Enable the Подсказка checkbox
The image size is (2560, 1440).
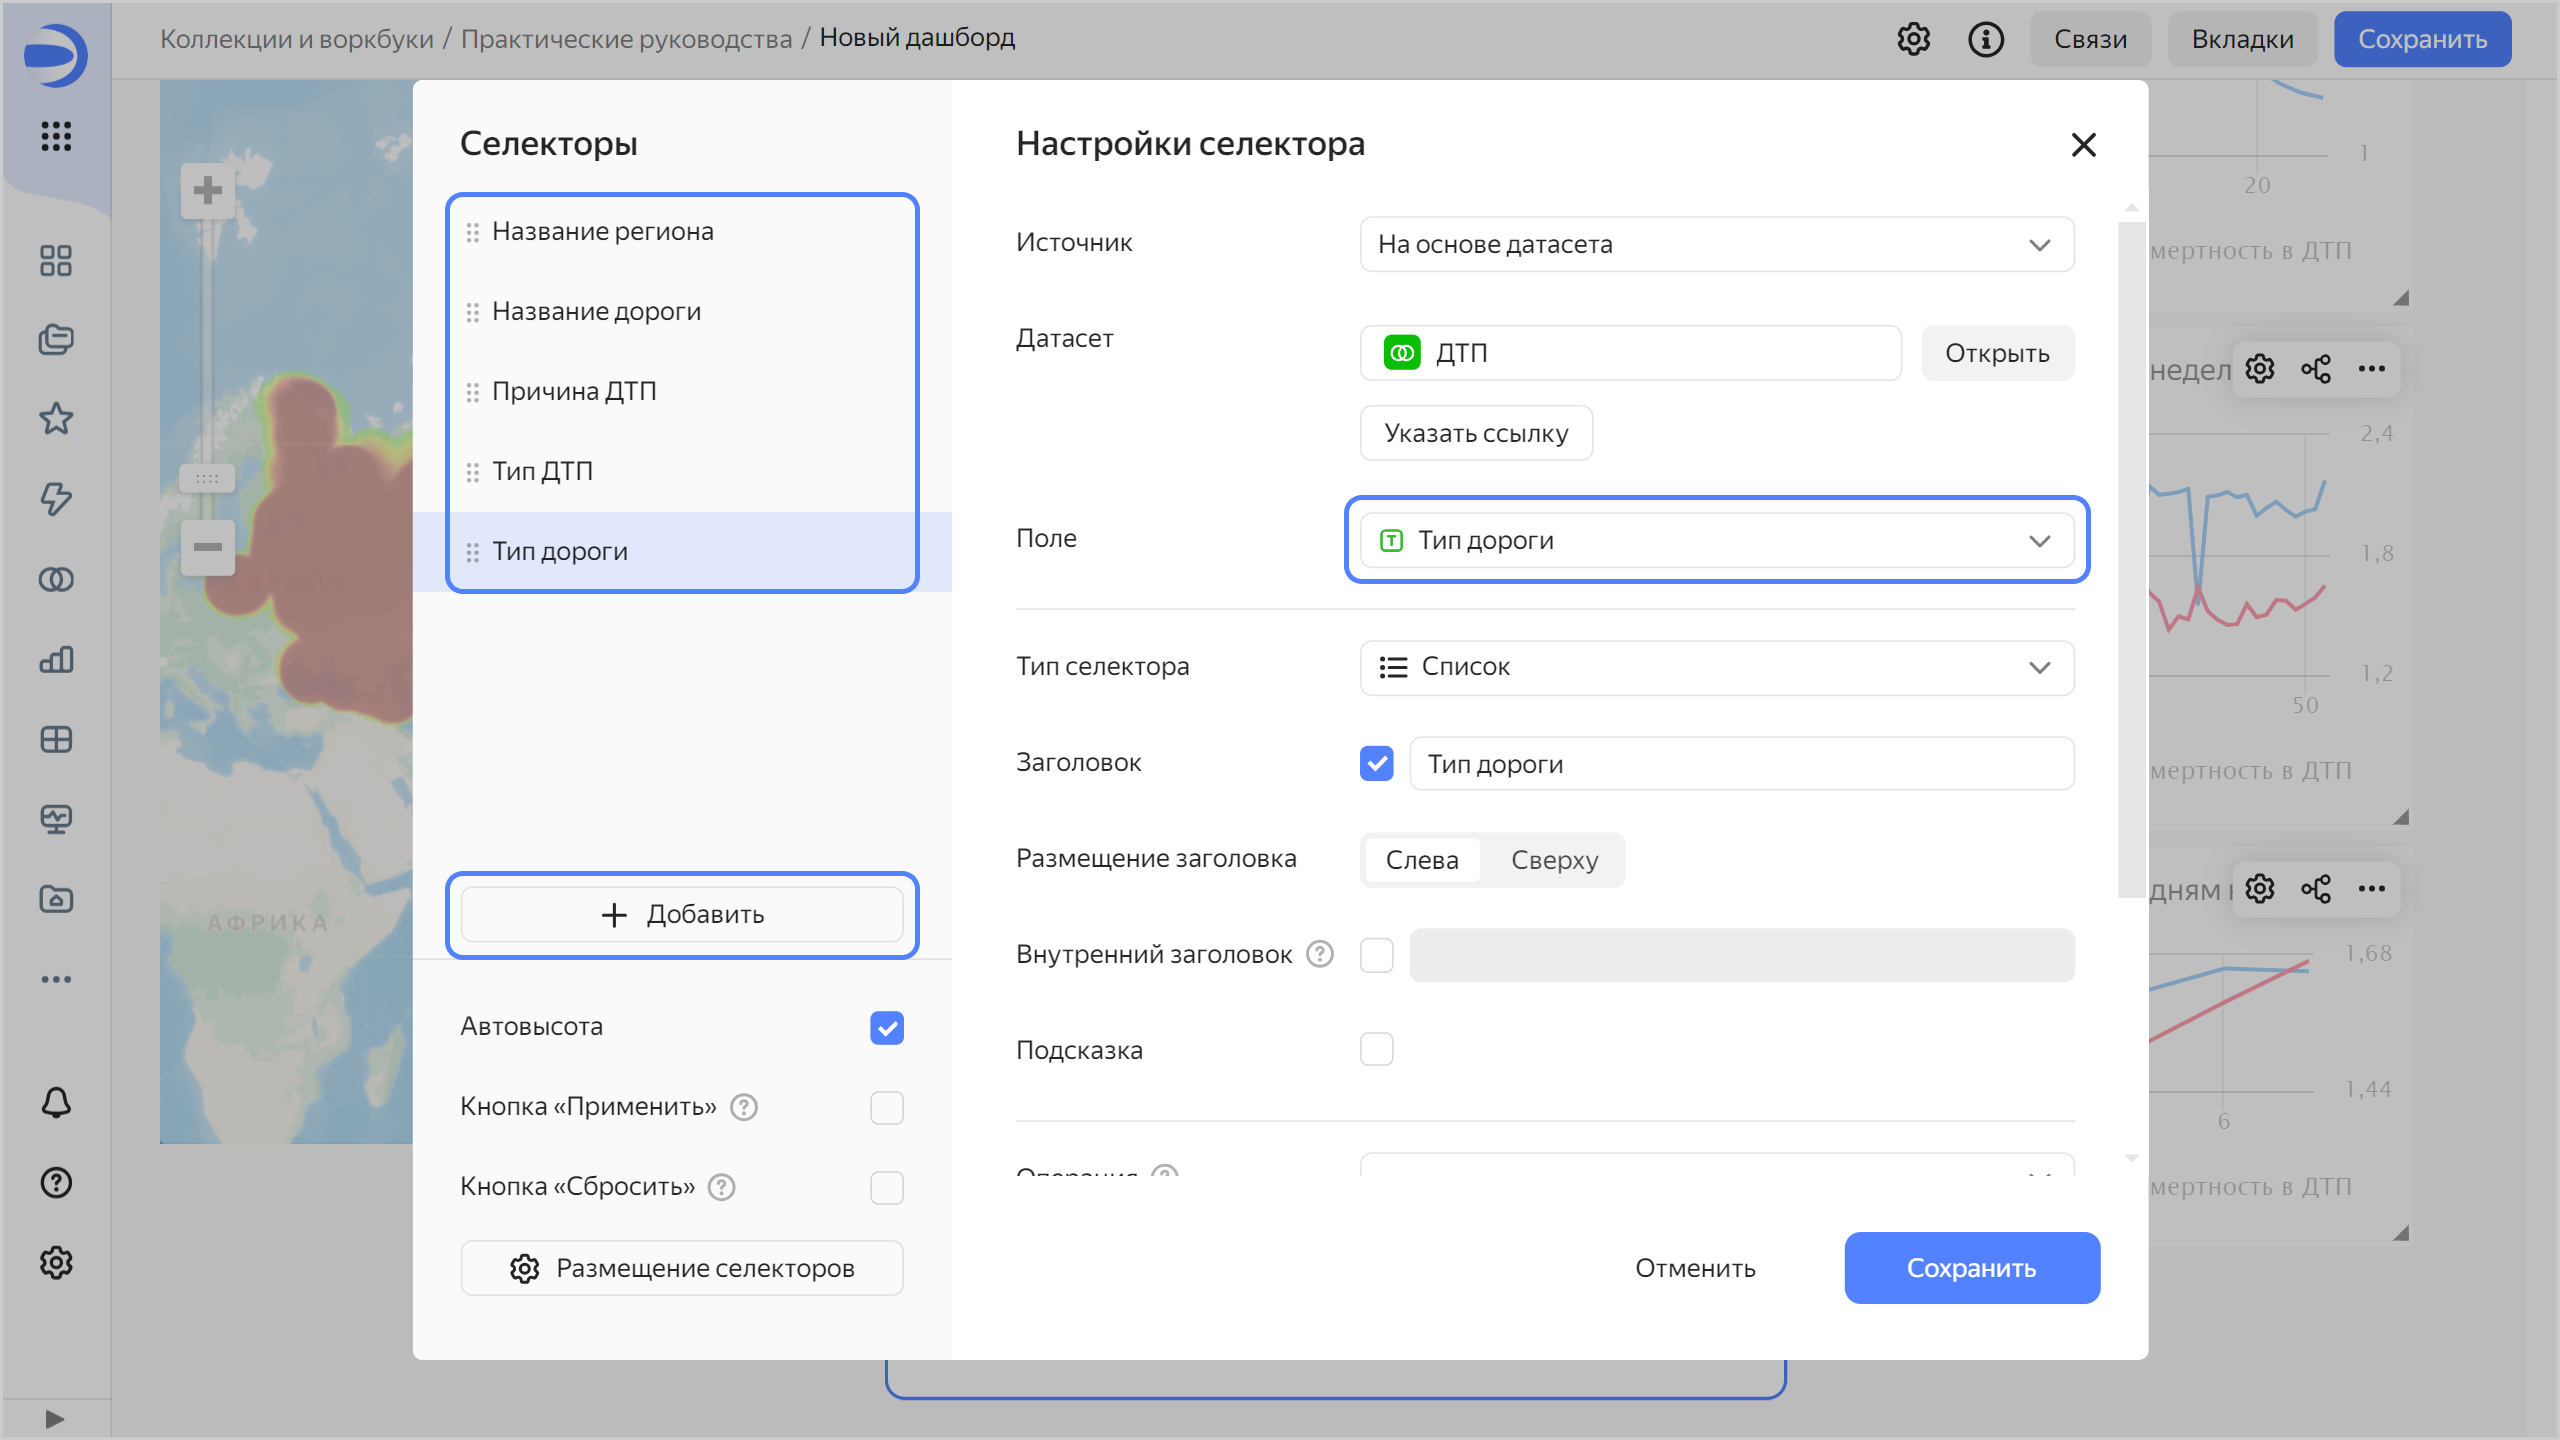(x=1376, y=1049)
